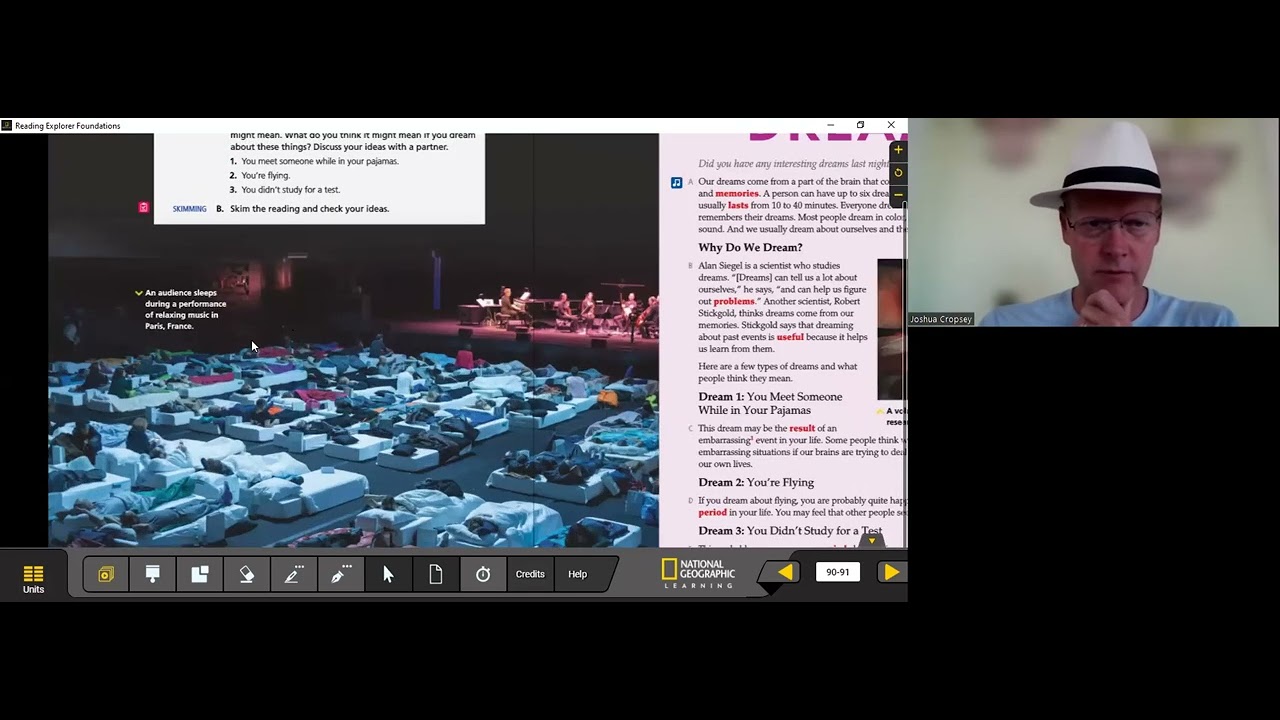1280x720 pixels.
Task: Go to next page with right arrow
Action: point(891,572)
